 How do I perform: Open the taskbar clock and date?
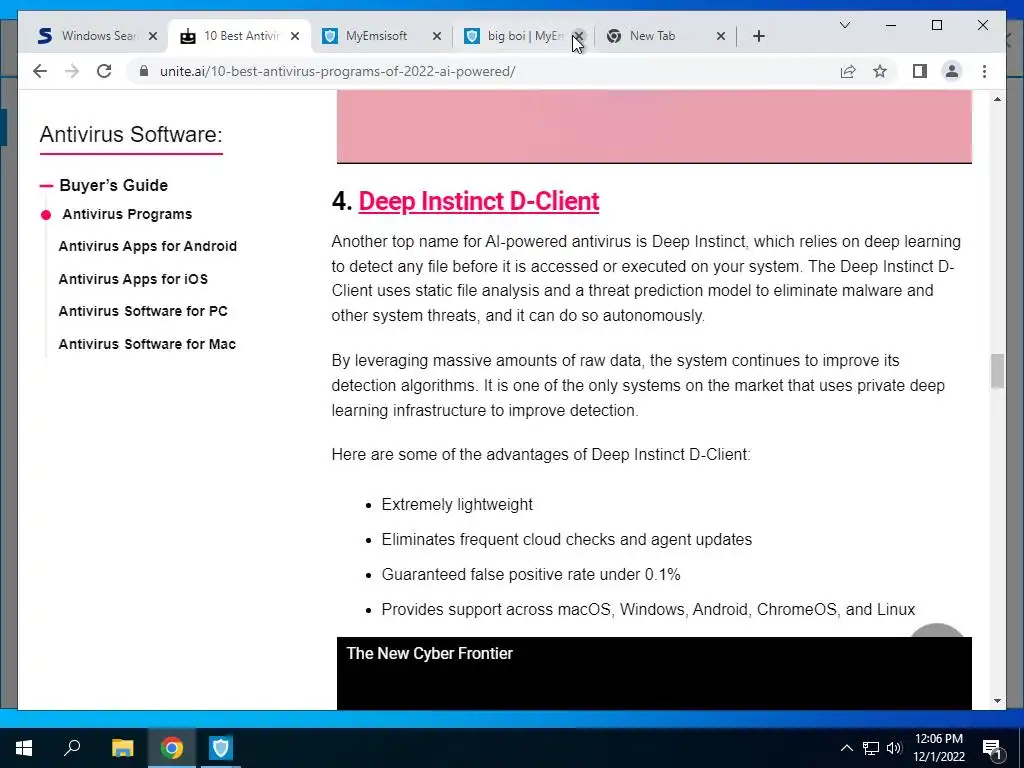coord(938,748)
